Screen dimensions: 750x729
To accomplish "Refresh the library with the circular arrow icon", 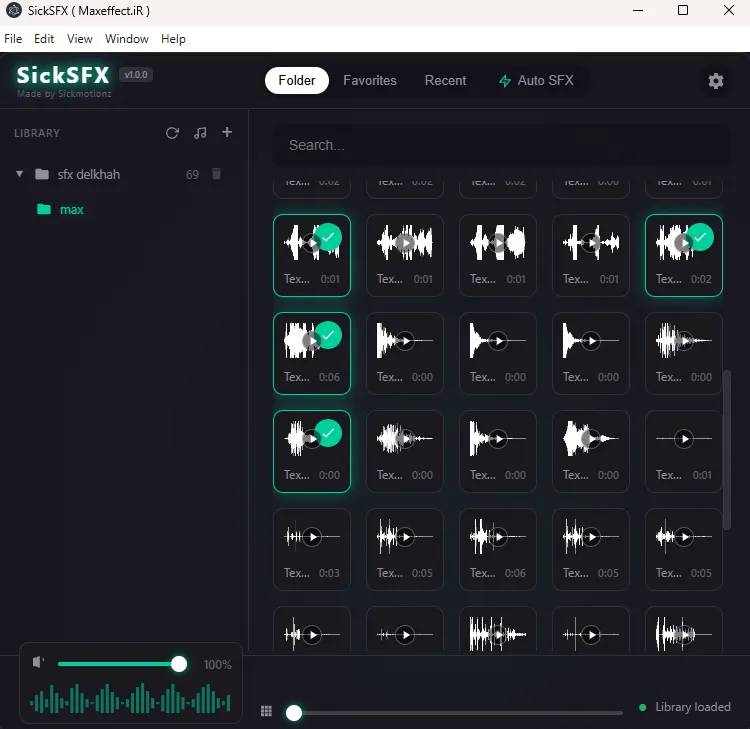I will [172, 133].
